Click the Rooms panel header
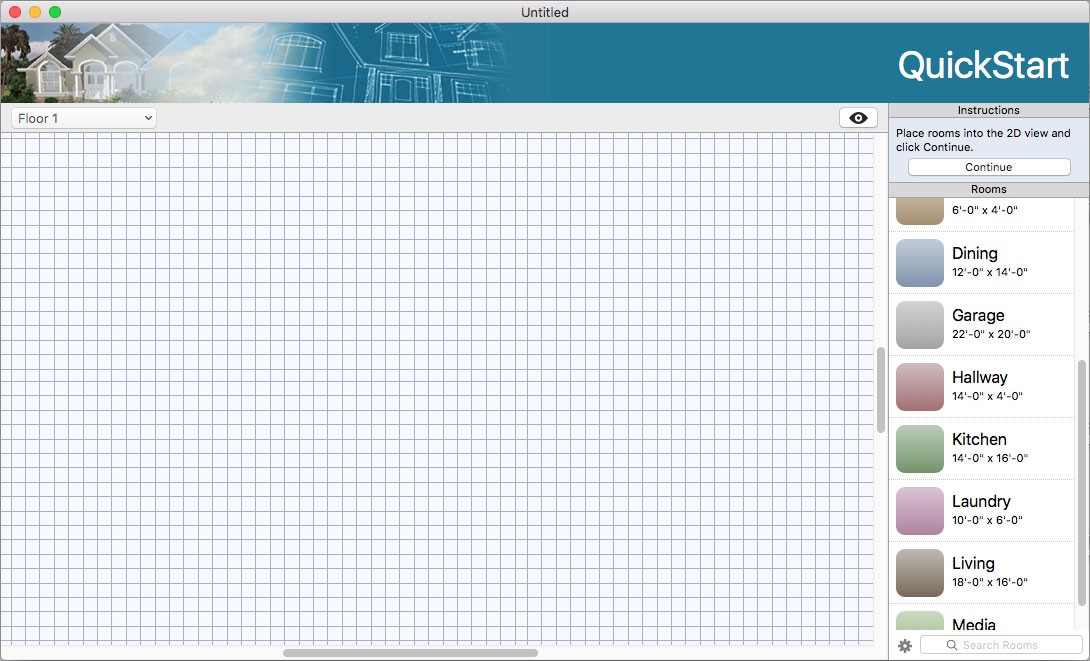1090x661 pixels. tap(989, 189)
